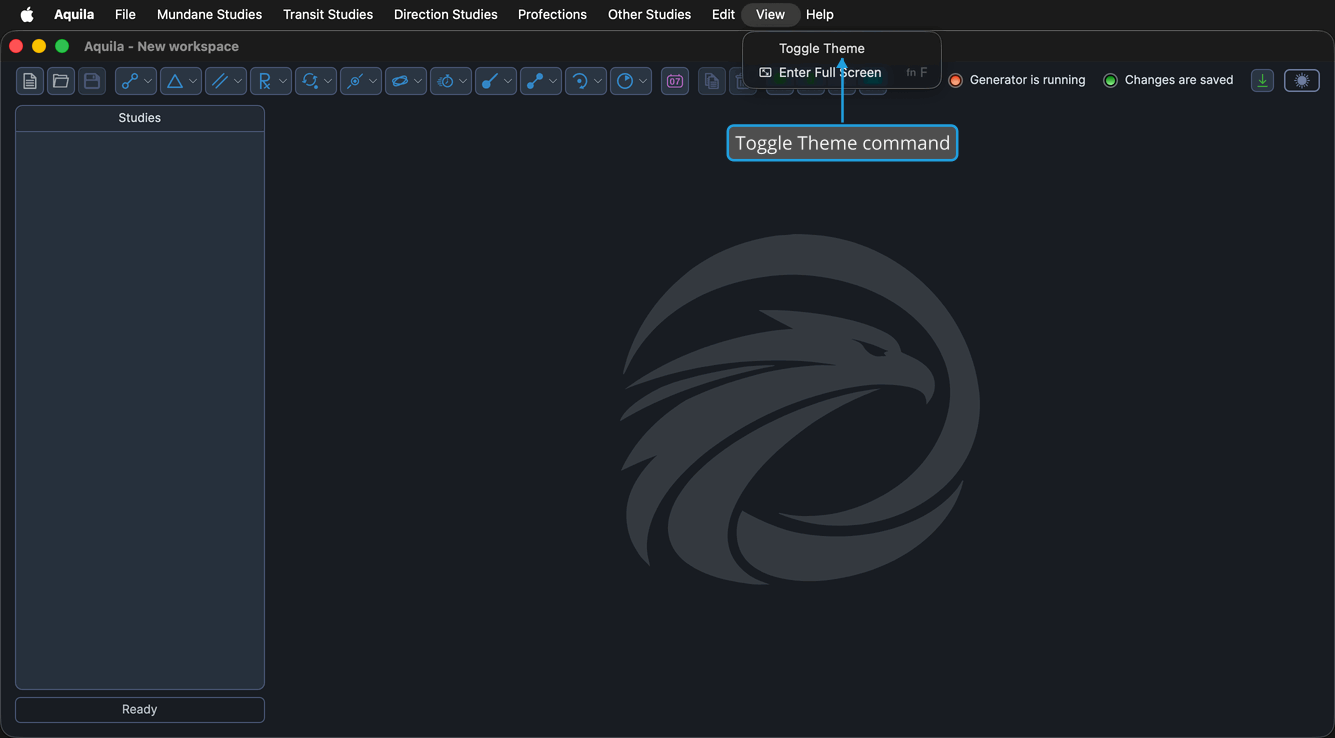Image resolution: width=1335 pixels, height=738 pixels.
Task: Click the Changes are saved status text
Action: (1179, 80)
